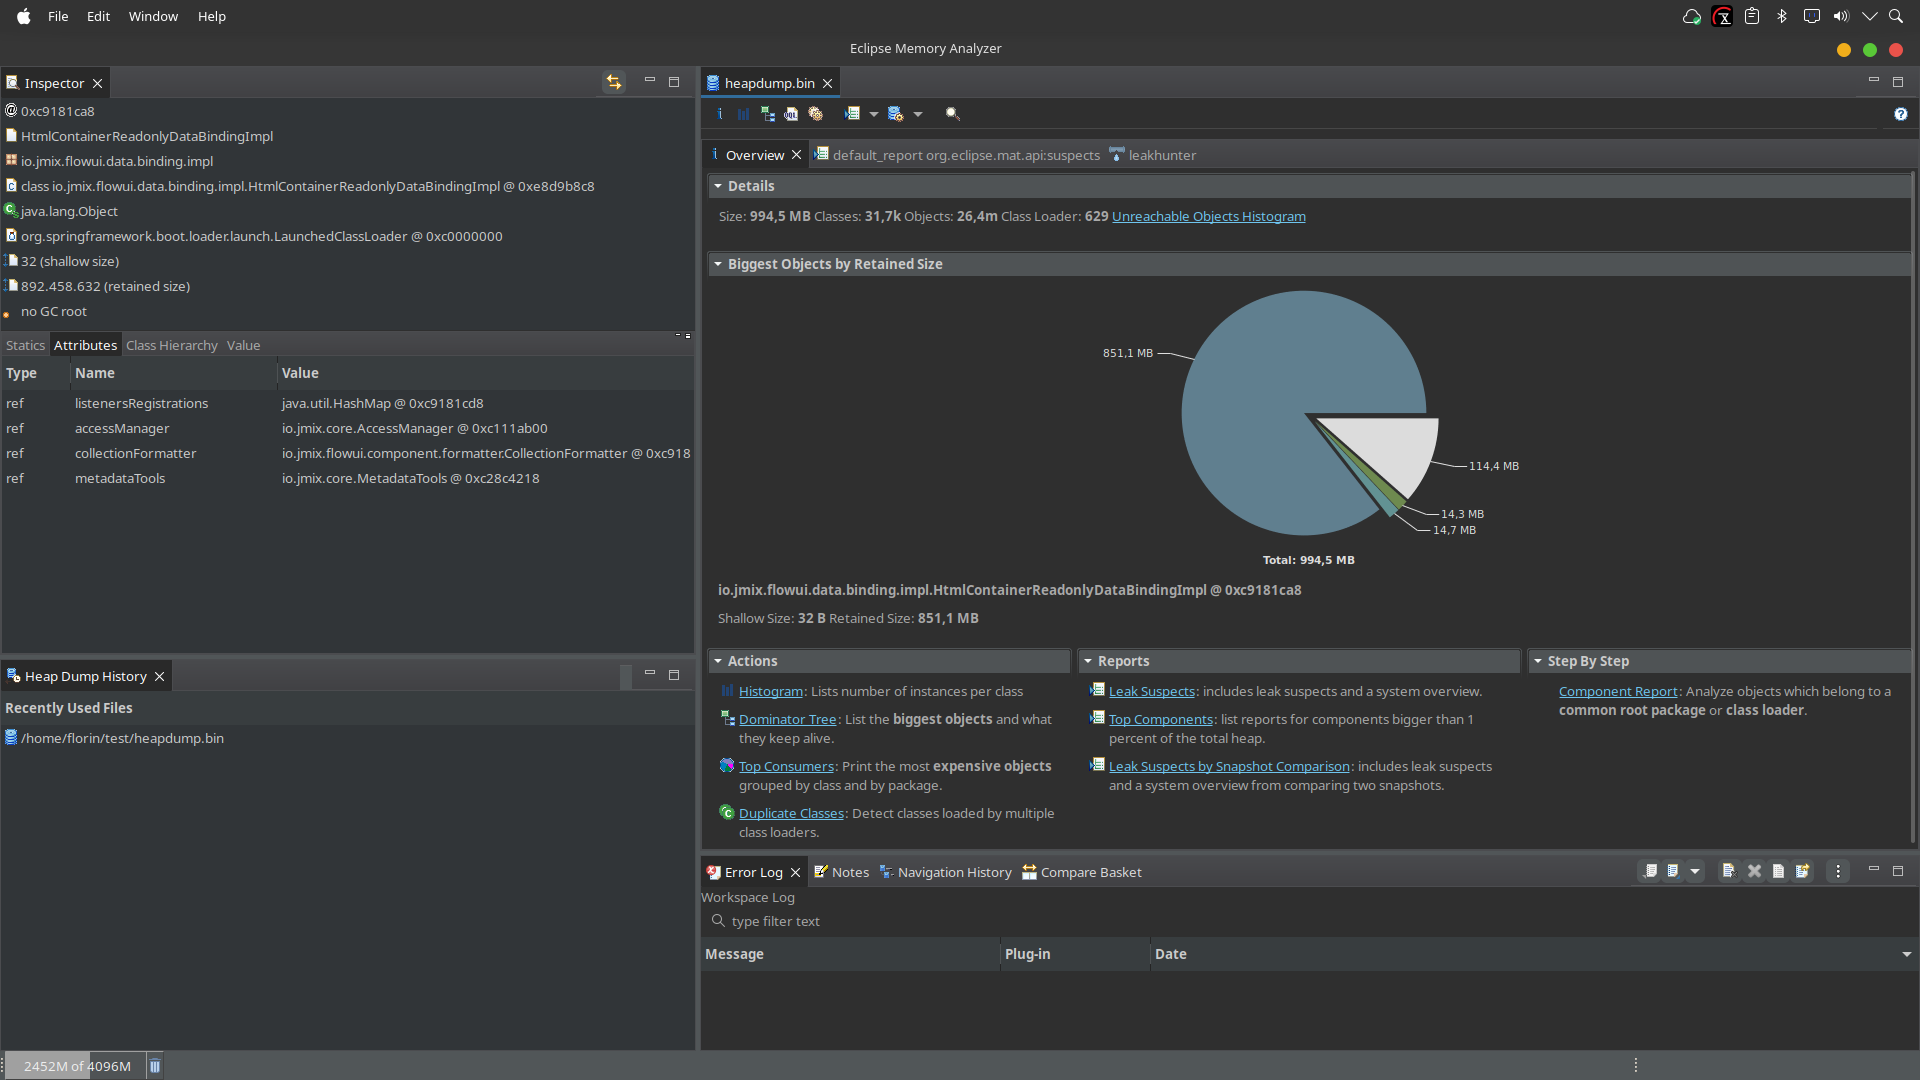1920x1080 pixels.
Task: Open Error Log column menu arrow by Date
Action: [x=1906, y=955]
